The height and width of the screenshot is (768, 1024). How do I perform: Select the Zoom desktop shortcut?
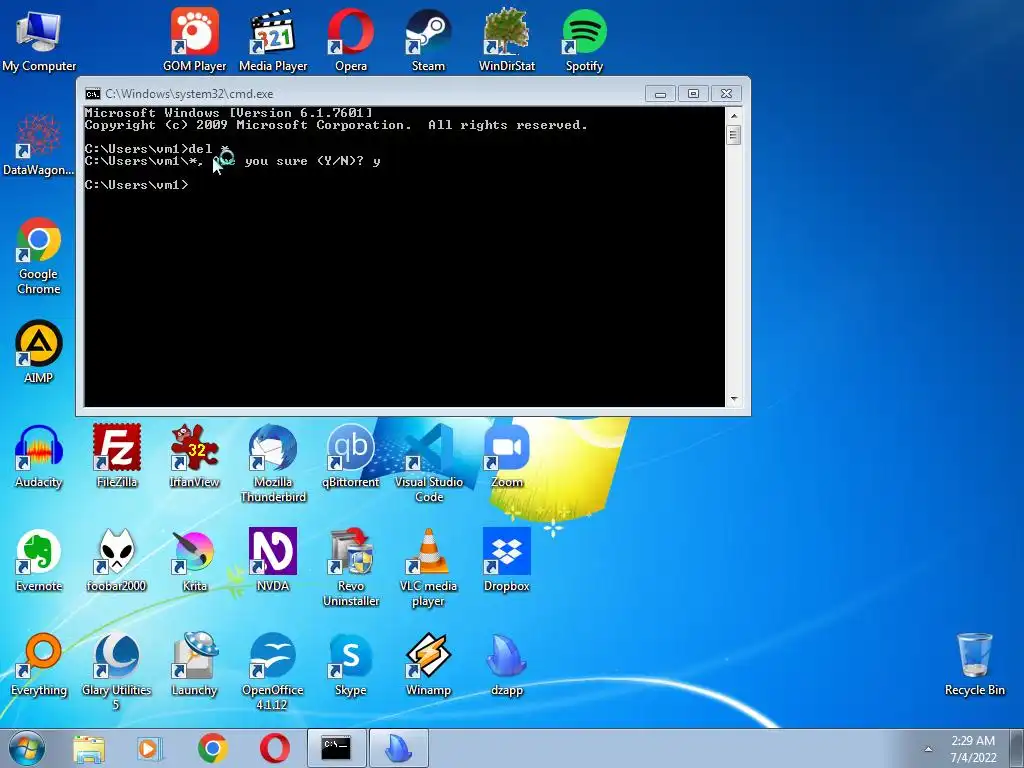click(x=507, y=457)
